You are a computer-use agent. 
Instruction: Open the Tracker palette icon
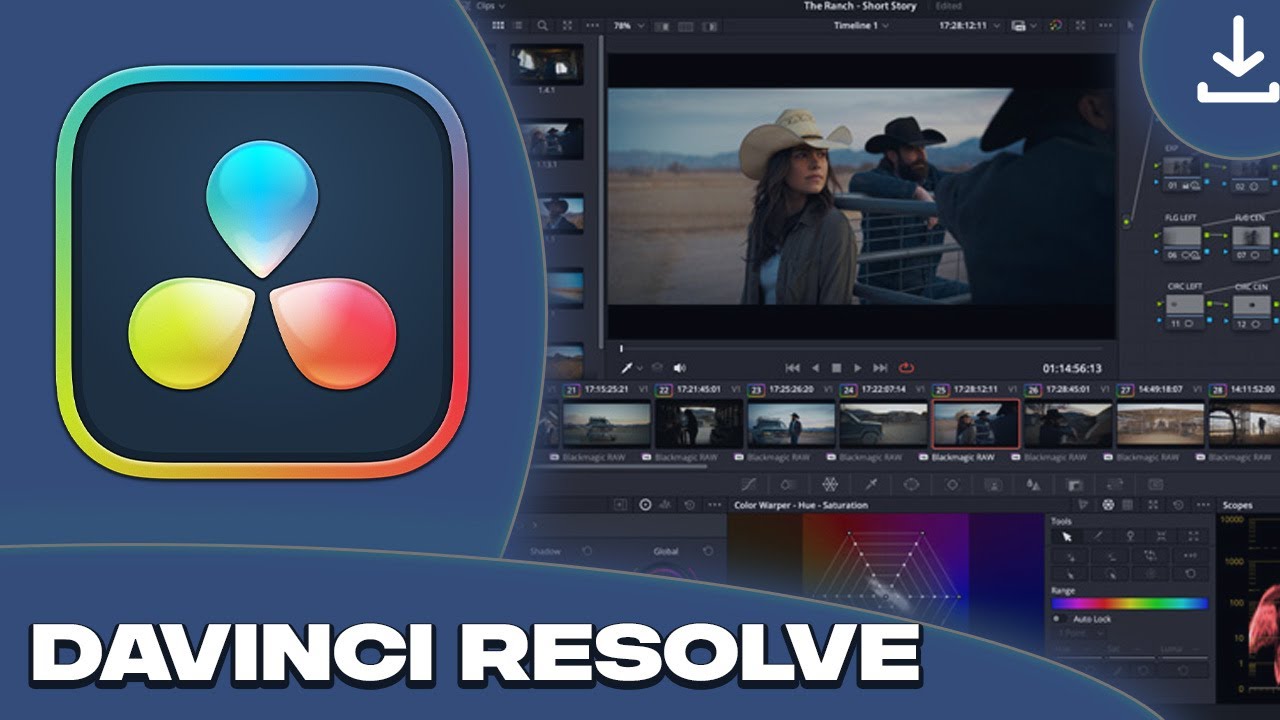[952, 484]
